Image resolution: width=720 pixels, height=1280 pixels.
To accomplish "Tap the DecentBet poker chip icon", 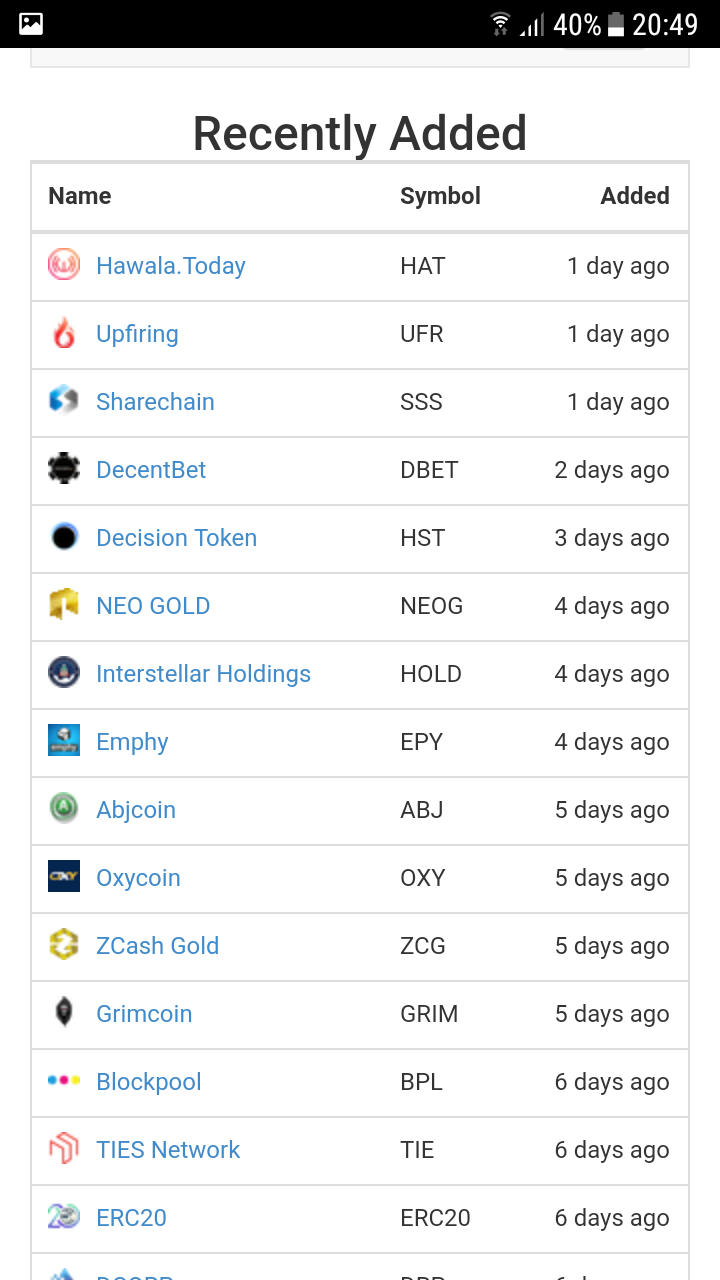I will [x=64, y=470].
